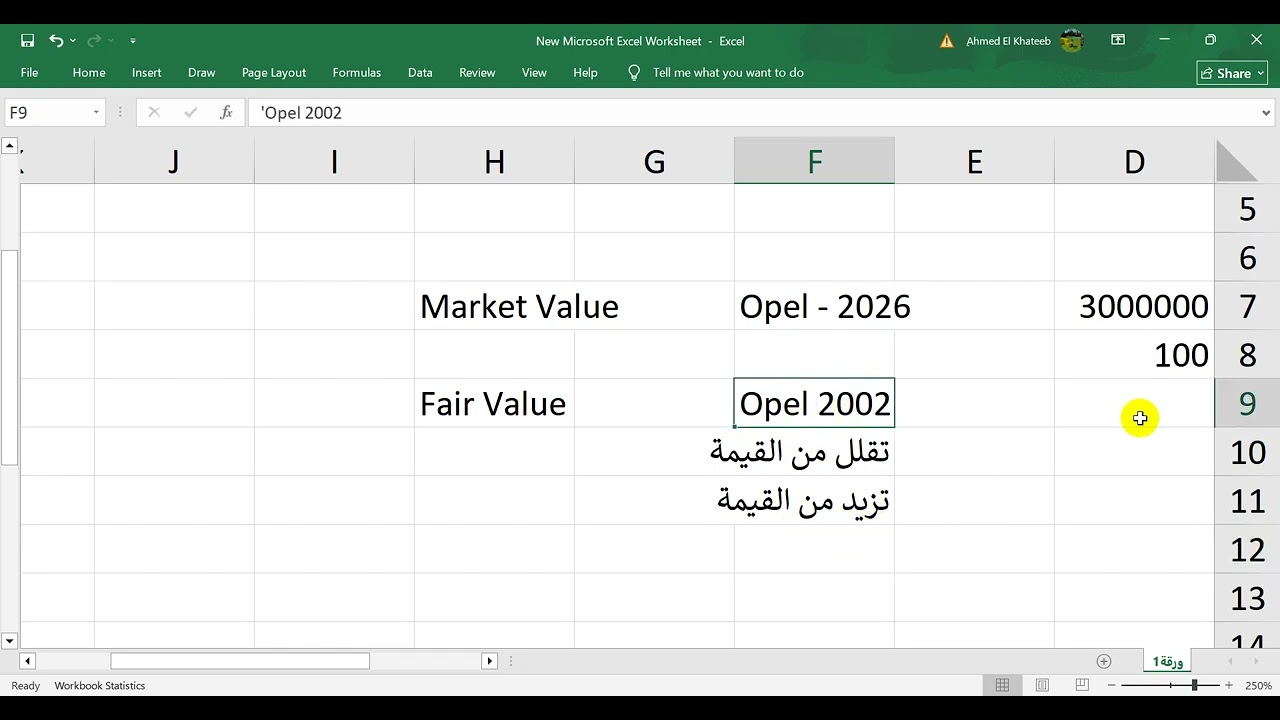Select row 12 header
Viewport: 1280px width, 720px height.
pyautogui.click(x=1247, y=550)
